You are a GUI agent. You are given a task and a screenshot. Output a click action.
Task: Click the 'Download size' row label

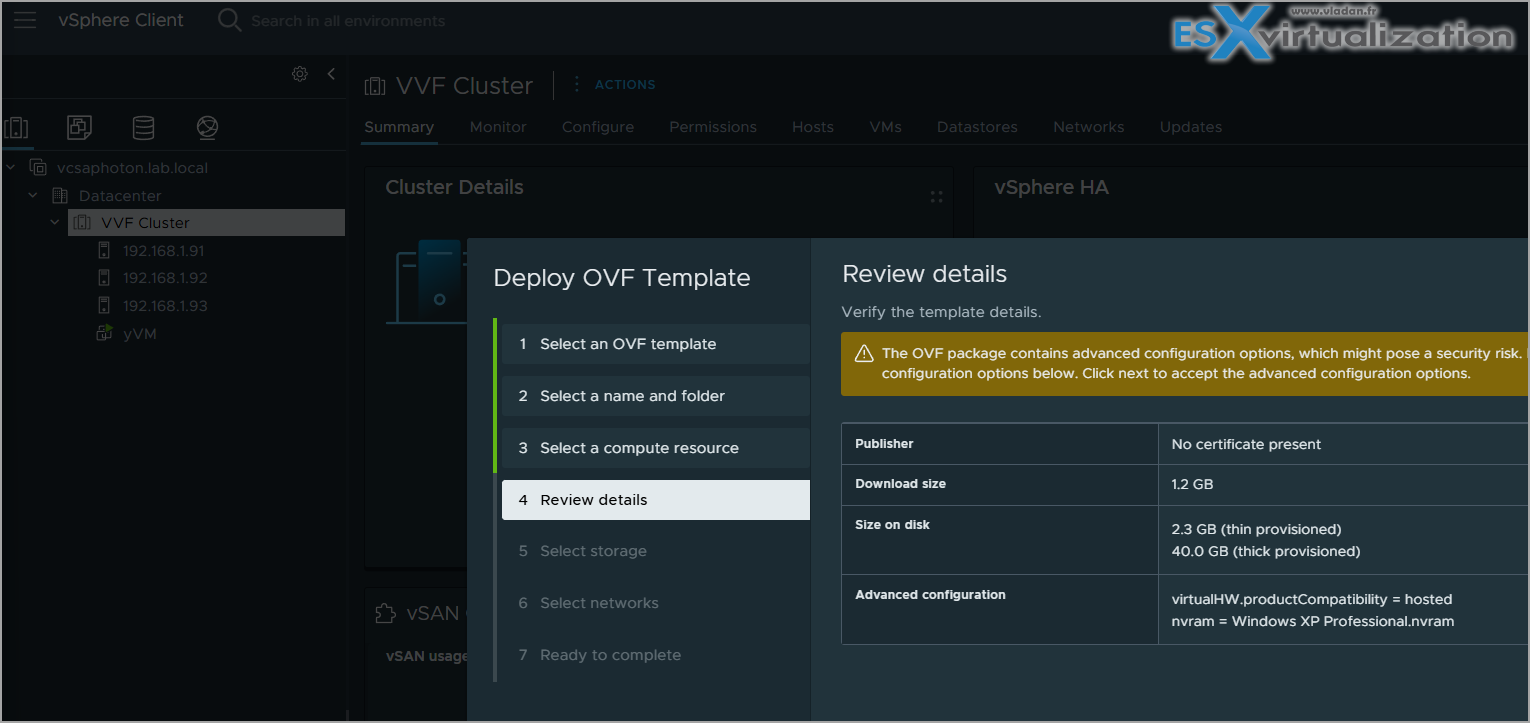(x=900, y=484)
